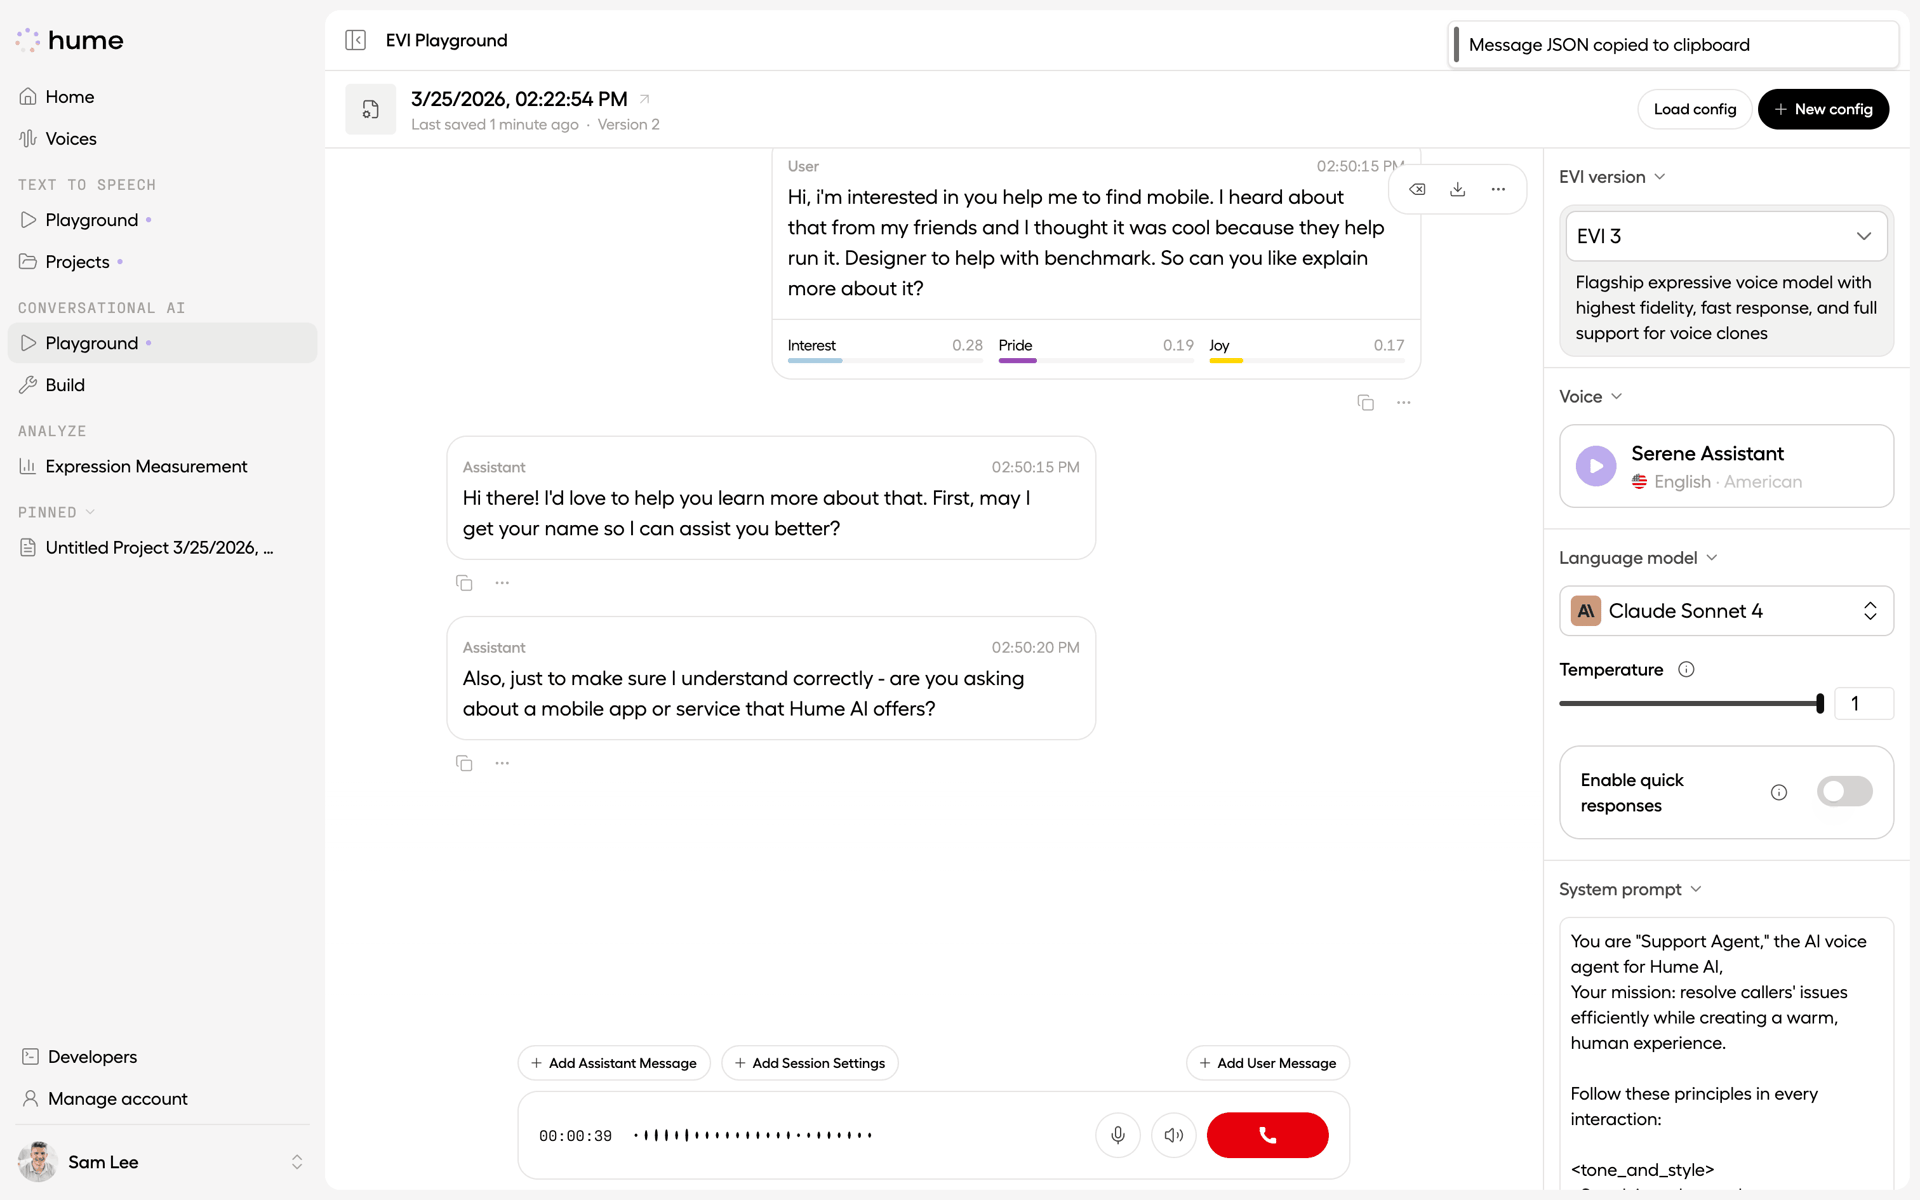Open Expression Measurement
1920x1200 pixels.
(x=162, y=466)
